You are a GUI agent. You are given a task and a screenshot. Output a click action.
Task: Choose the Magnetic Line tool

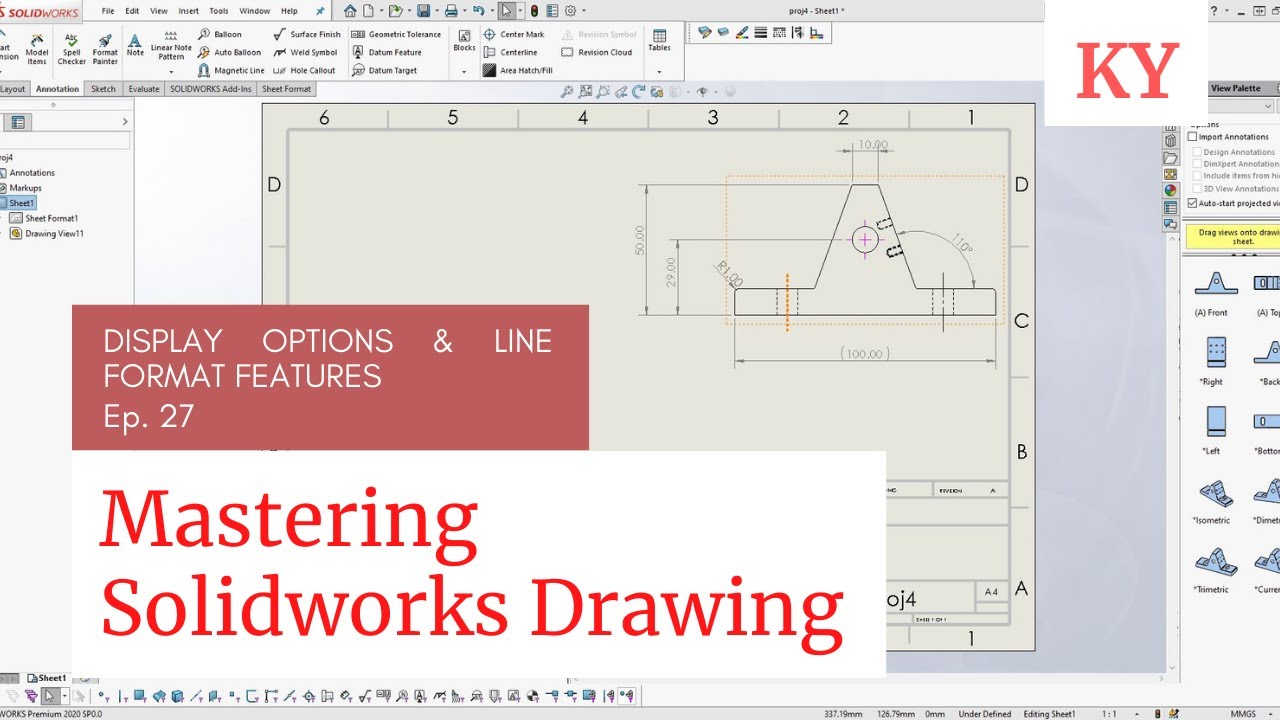231,70
